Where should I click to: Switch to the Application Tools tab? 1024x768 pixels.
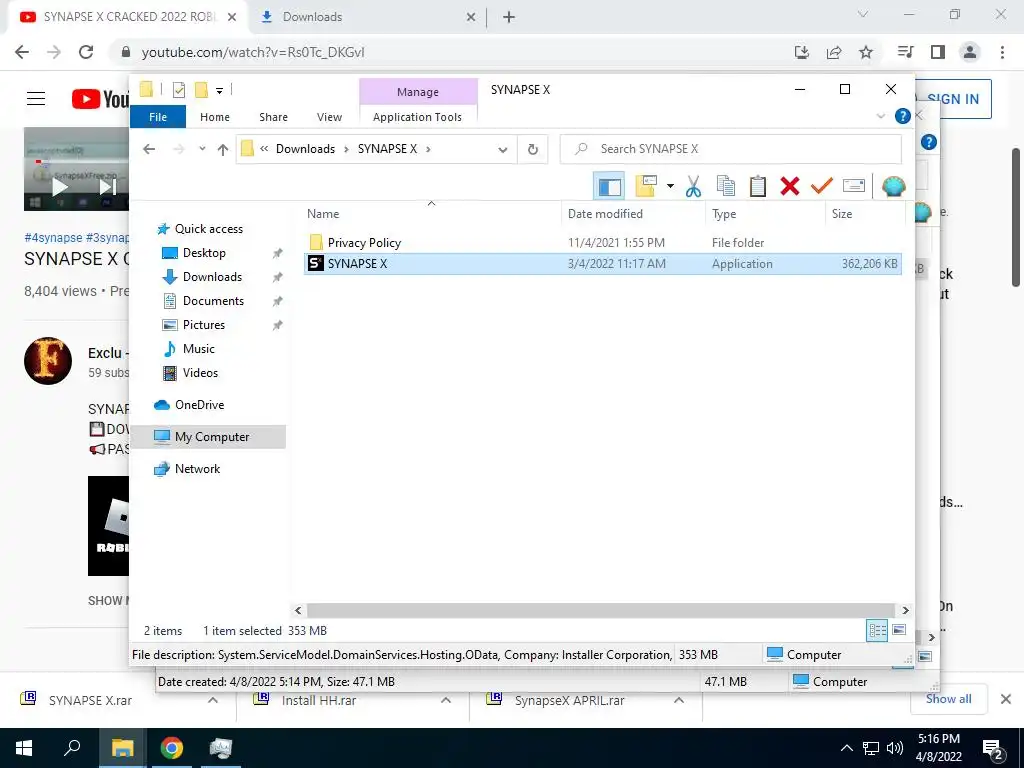(x=417, y=117)
